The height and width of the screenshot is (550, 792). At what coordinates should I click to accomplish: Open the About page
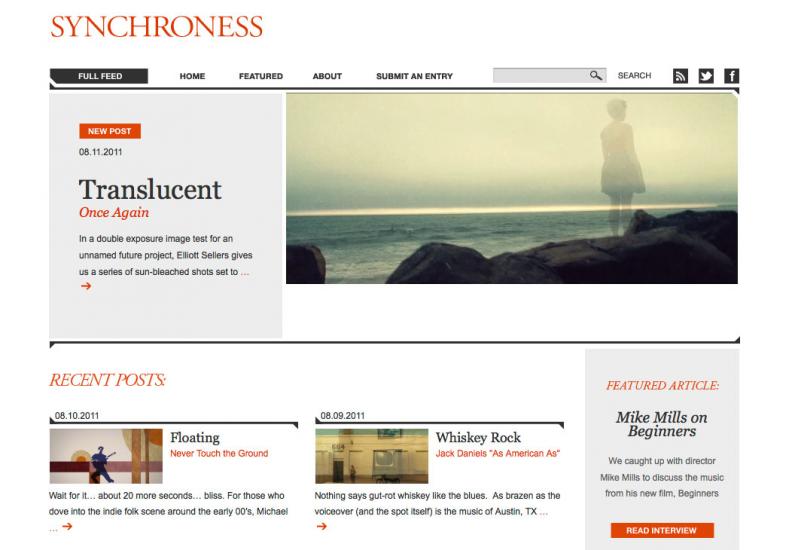click(327, 76)
